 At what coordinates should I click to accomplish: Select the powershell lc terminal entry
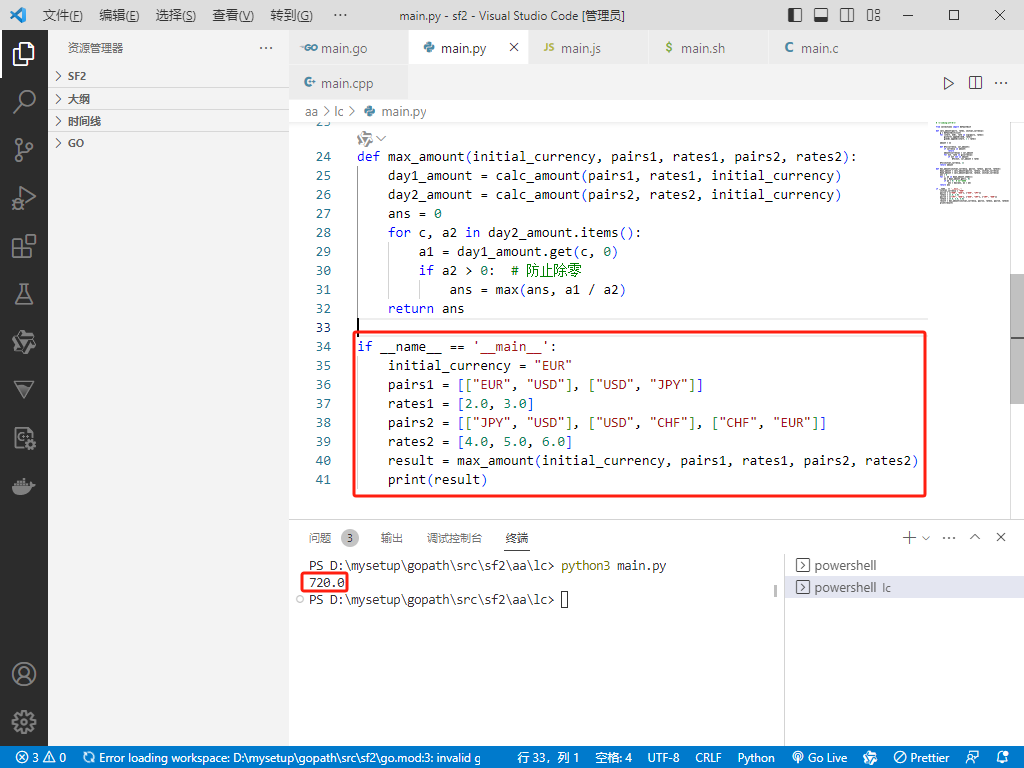[904, 587]
